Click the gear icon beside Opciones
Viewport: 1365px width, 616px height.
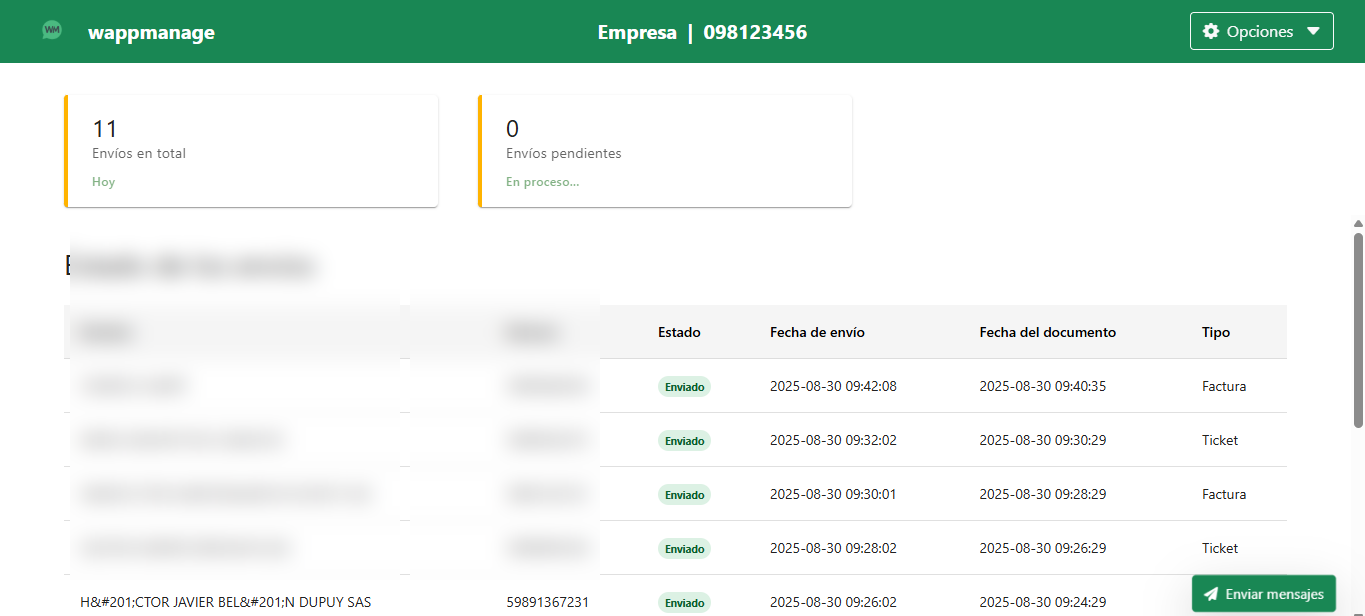tap(1211, 31)
